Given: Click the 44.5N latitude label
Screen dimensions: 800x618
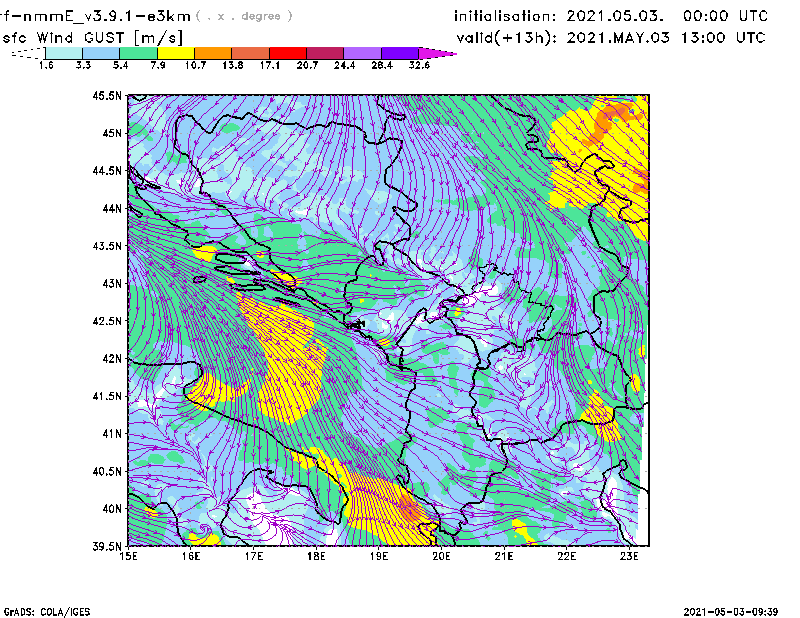Looking at the screenshot, I should click(x=107, y=170).
